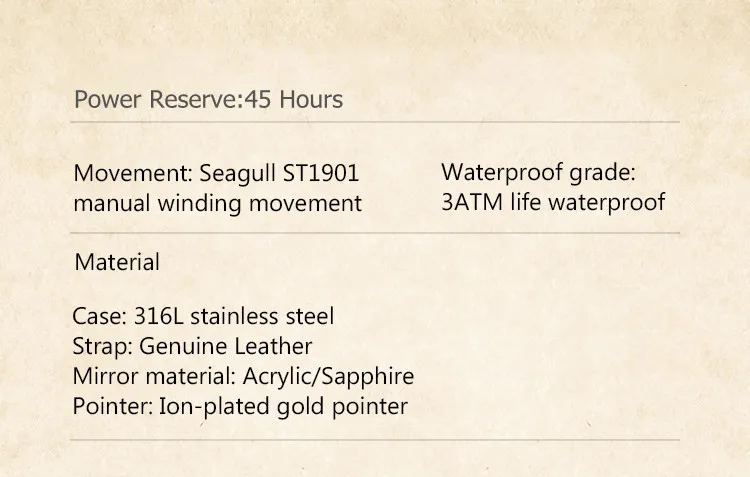Click the 3ATM life waterproof text
Viewport: 750px width, 477px height.
click(x=553, y=202)
